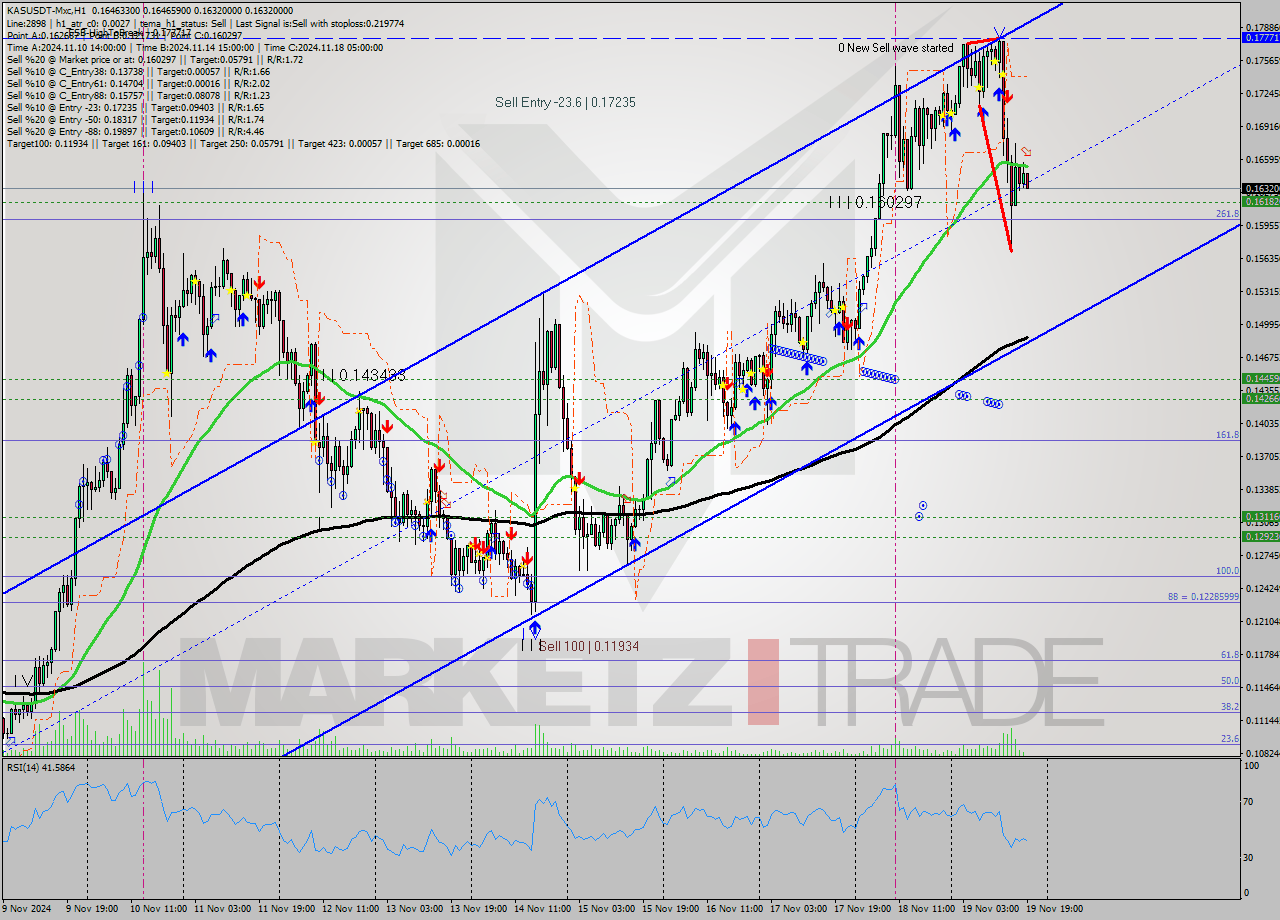This screenshot has width=1280, height=920.
Task: Click the black current price tag 0.16320
Action: (x=1260, y=188)
